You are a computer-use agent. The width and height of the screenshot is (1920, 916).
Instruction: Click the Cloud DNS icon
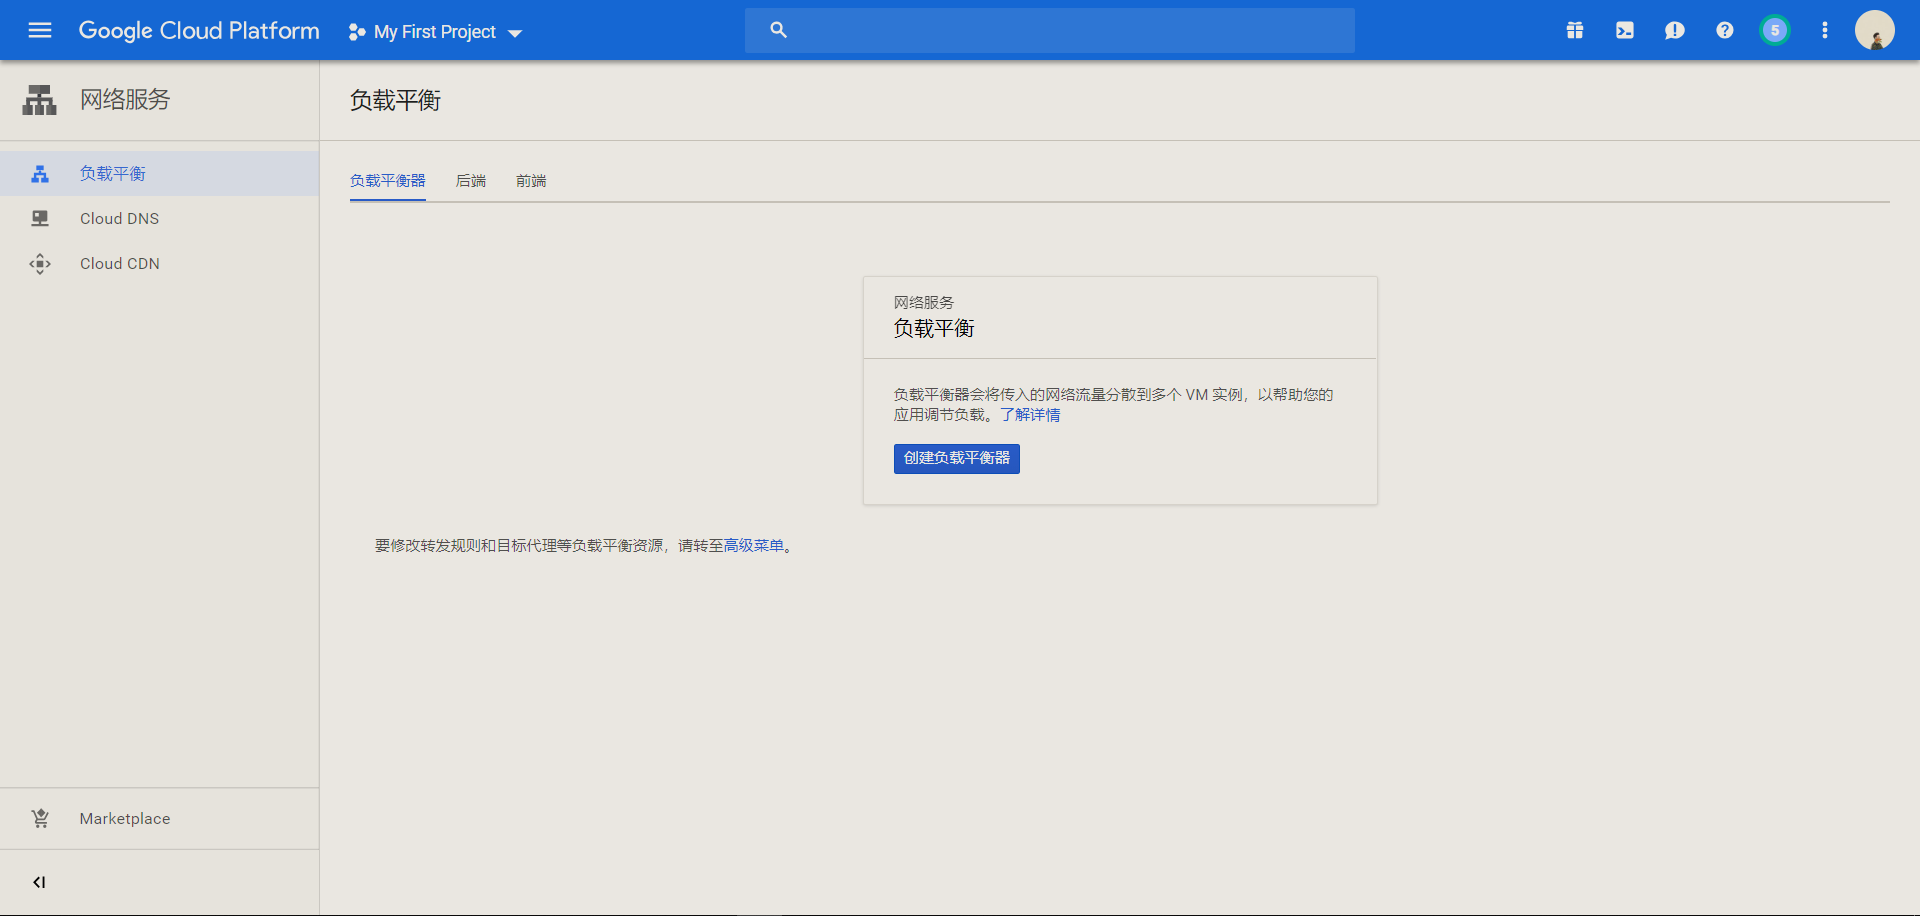[40, 219]
